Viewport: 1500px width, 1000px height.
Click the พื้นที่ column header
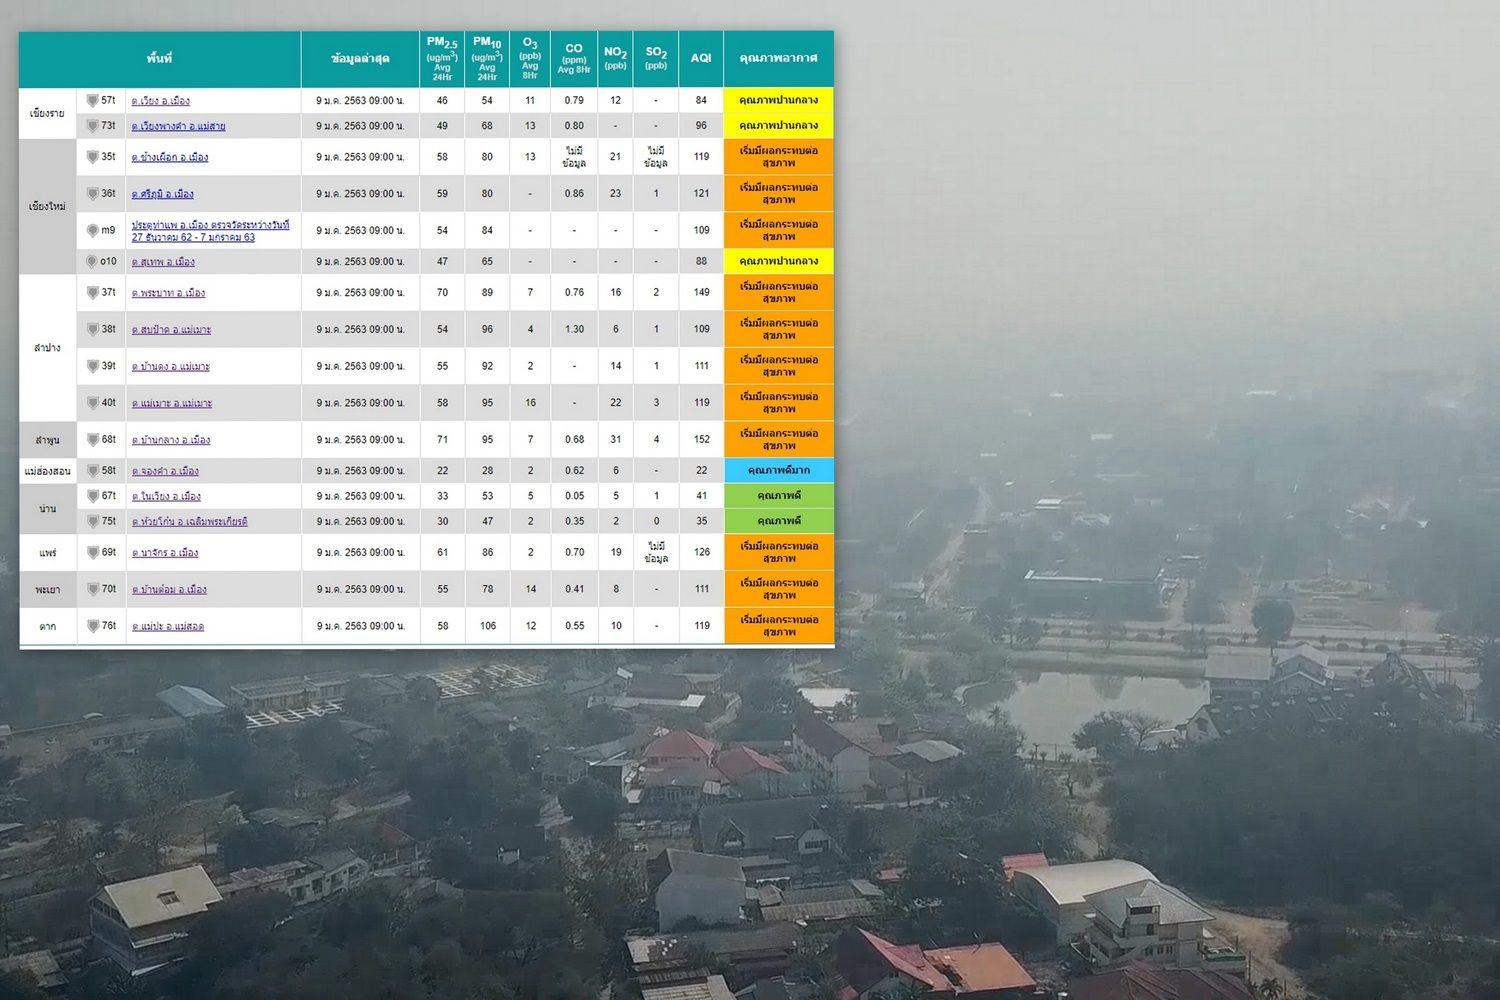159,59
